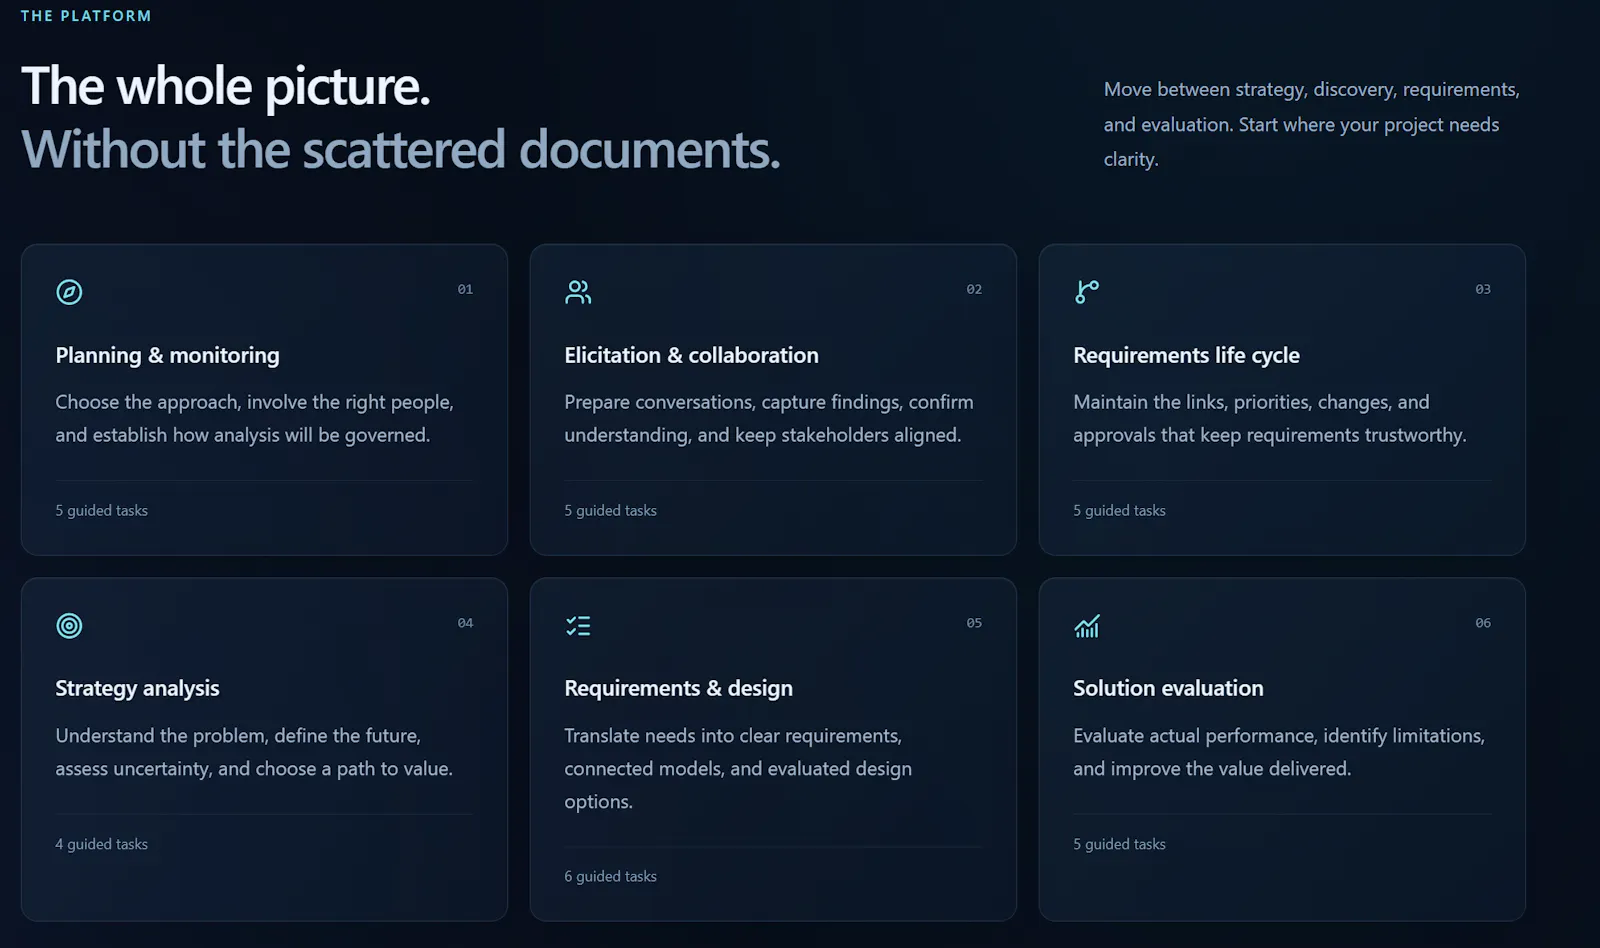The height and width of the screenshot is (948, 1600).
Task: Click the chart icon on Solution evaluation card
Action: tap(1087, 626)
